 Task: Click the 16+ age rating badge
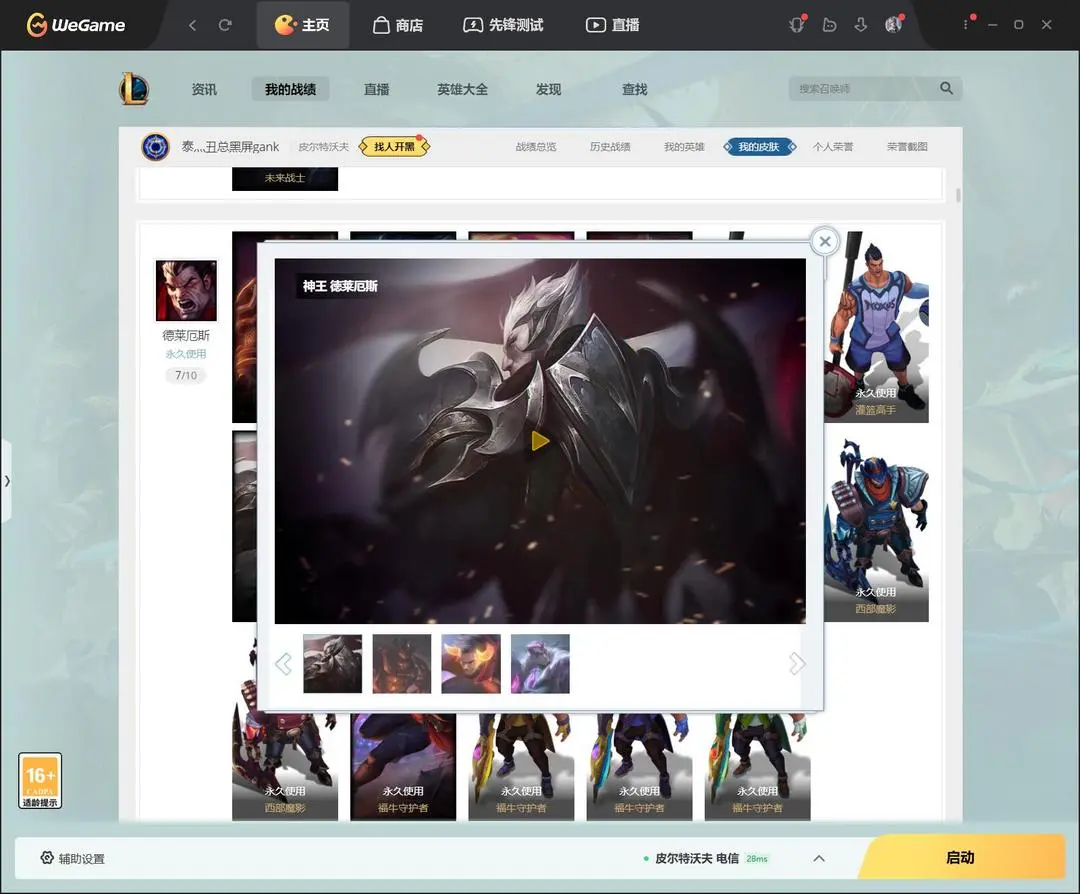pyautogui.click(x=40, y=780)
